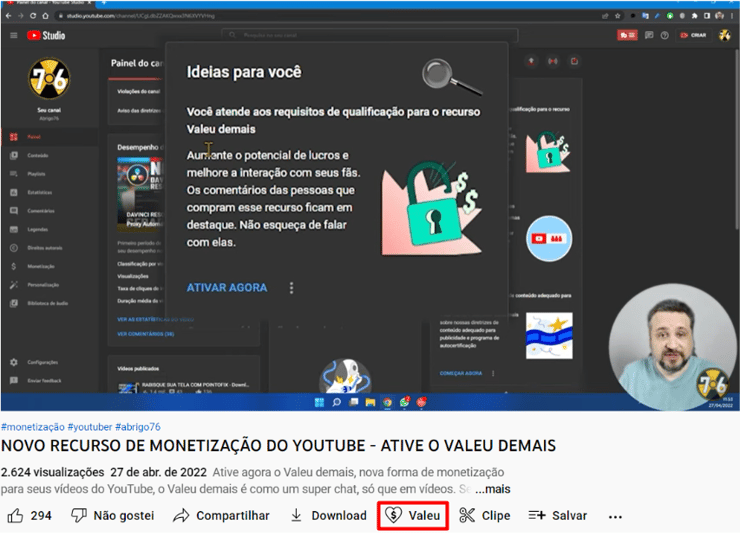Open the account avatar in Studio top bar
The image size is (740, 537).
coord(724,35)
